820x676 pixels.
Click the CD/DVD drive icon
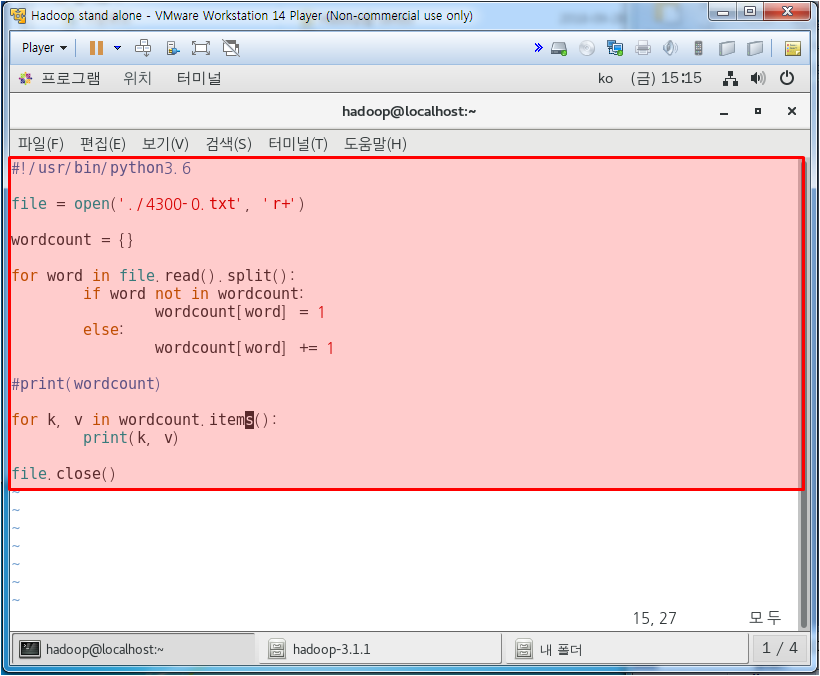pos(587,49)
